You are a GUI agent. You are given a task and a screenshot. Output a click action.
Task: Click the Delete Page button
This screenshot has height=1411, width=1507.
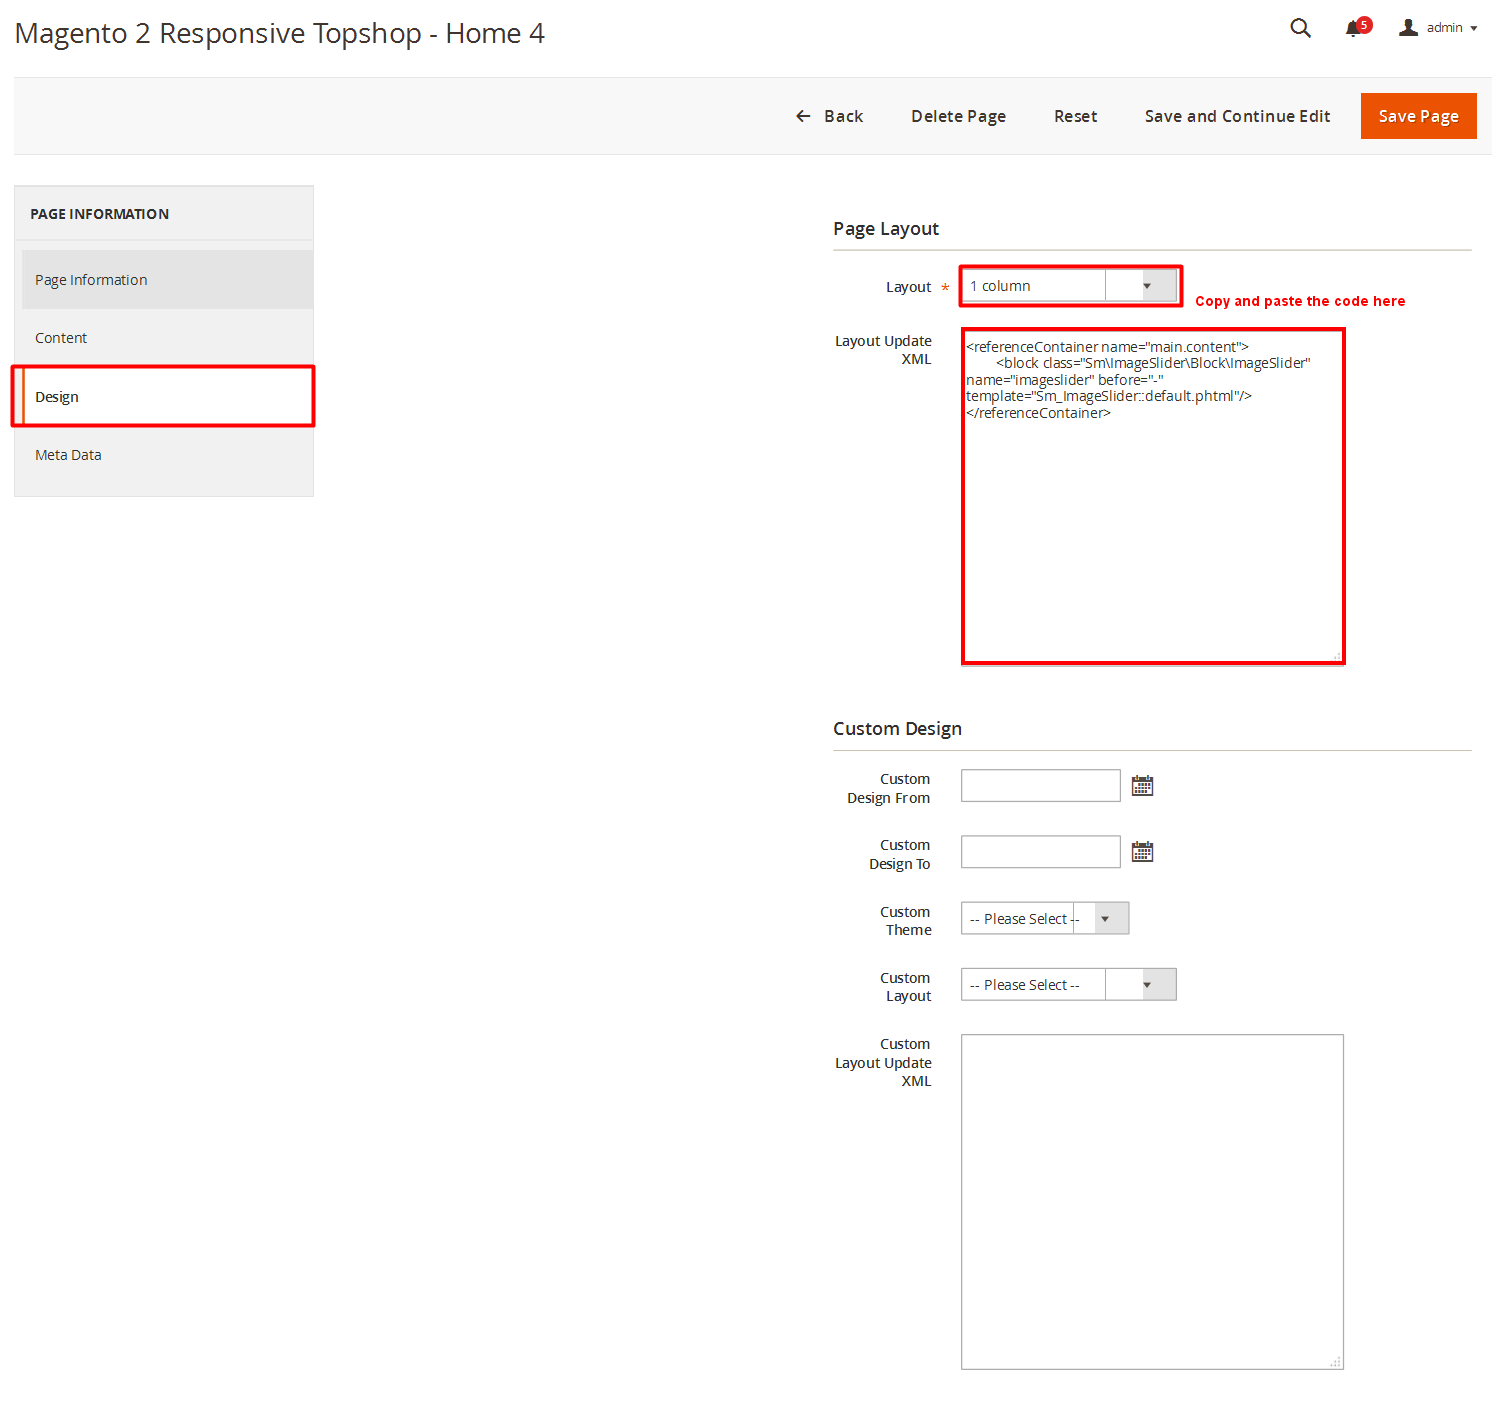click(x=958, y=116)
